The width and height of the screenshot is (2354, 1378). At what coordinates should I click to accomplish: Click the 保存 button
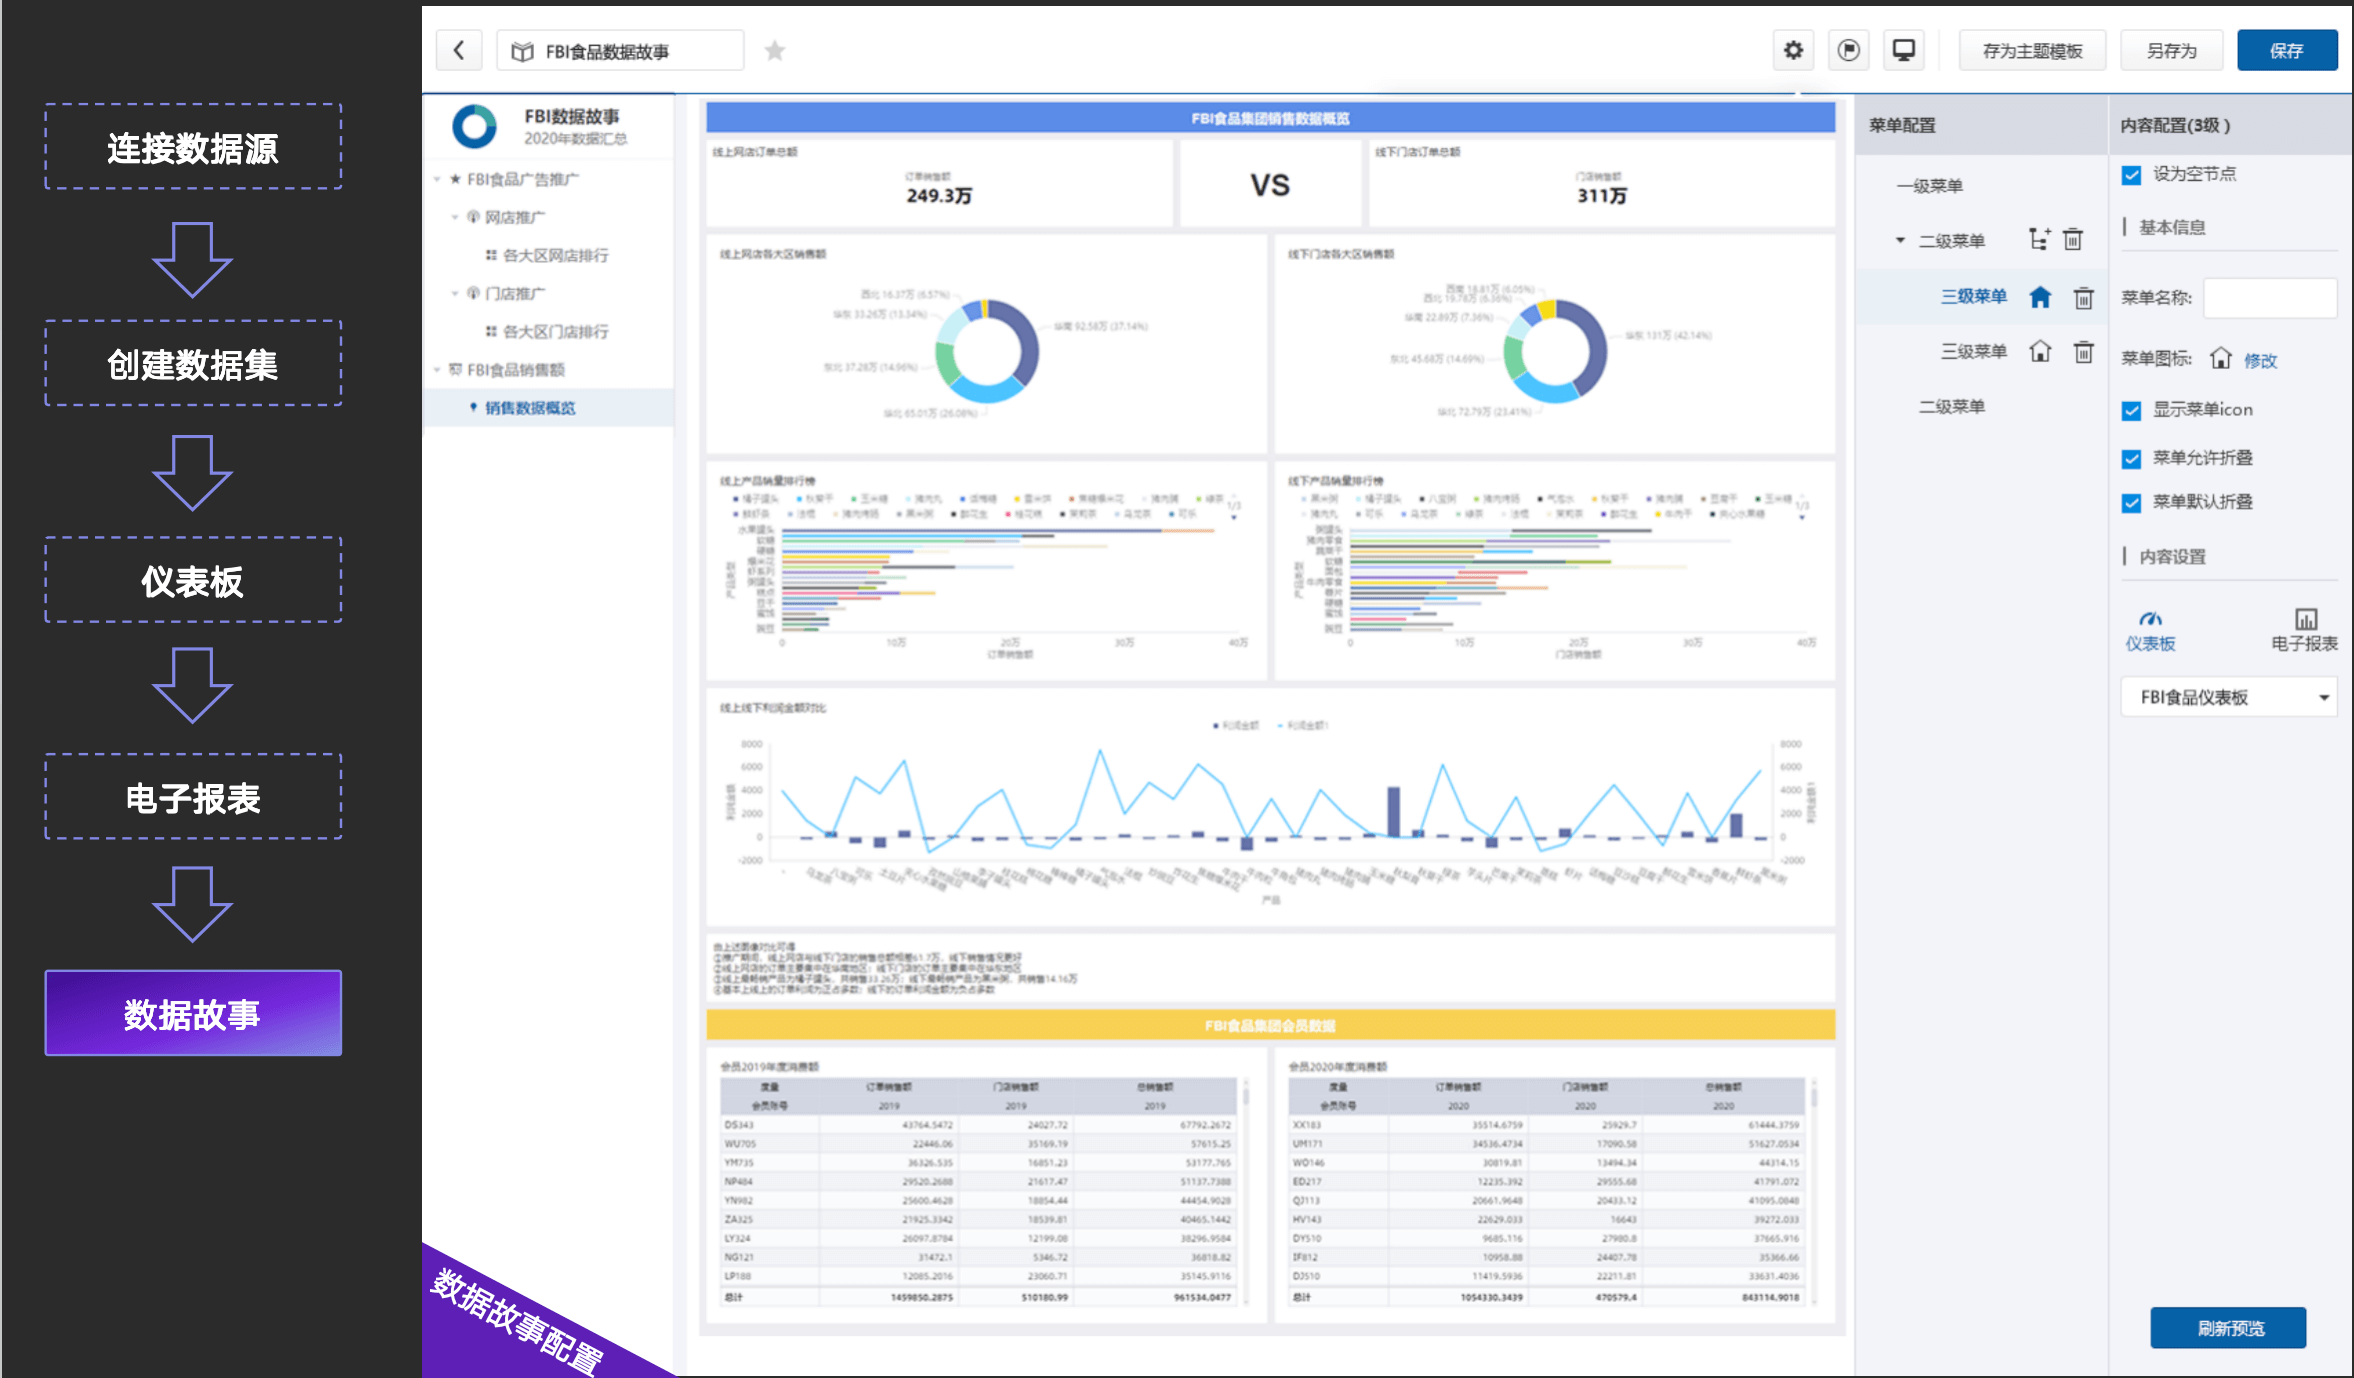[x=2286, y=51]
